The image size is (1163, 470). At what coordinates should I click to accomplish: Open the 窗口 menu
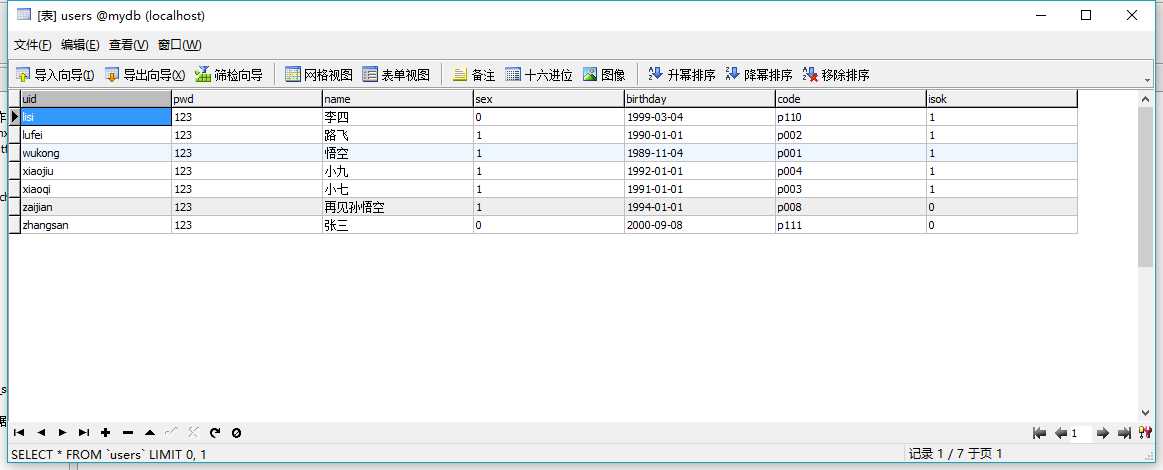tap(179, 44)
